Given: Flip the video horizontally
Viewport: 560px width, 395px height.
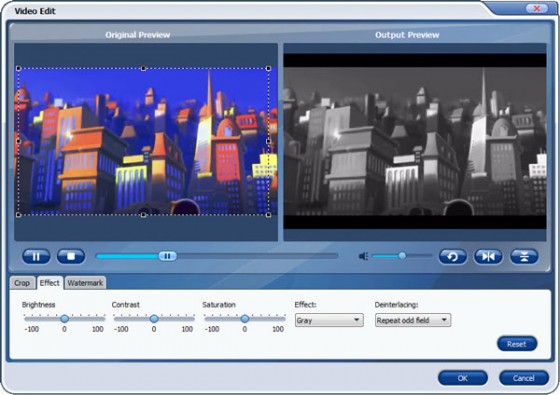Looking at the screenshot, I should pos(488,256).
